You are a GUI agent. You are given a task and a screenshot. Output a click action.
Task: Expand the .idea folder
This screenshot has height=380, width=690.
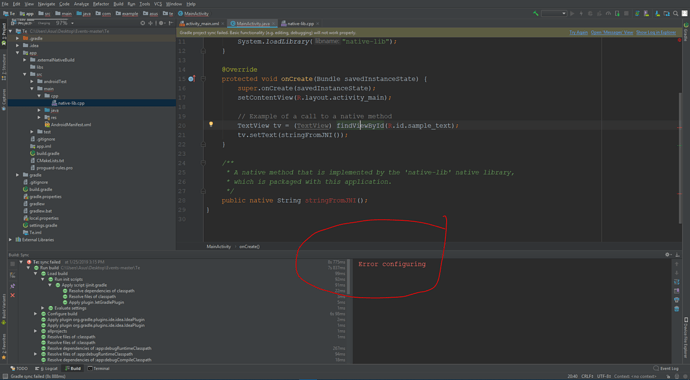[x=18, y=46]
